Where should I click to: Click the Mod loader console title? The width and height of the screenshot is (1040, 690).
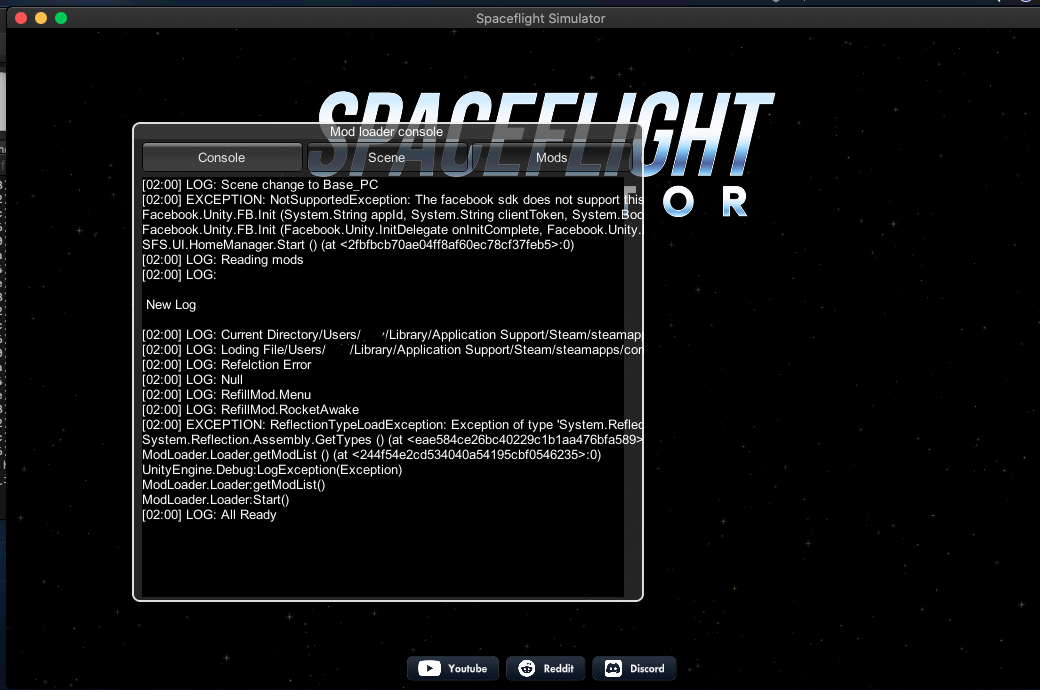tap(387, 131)
